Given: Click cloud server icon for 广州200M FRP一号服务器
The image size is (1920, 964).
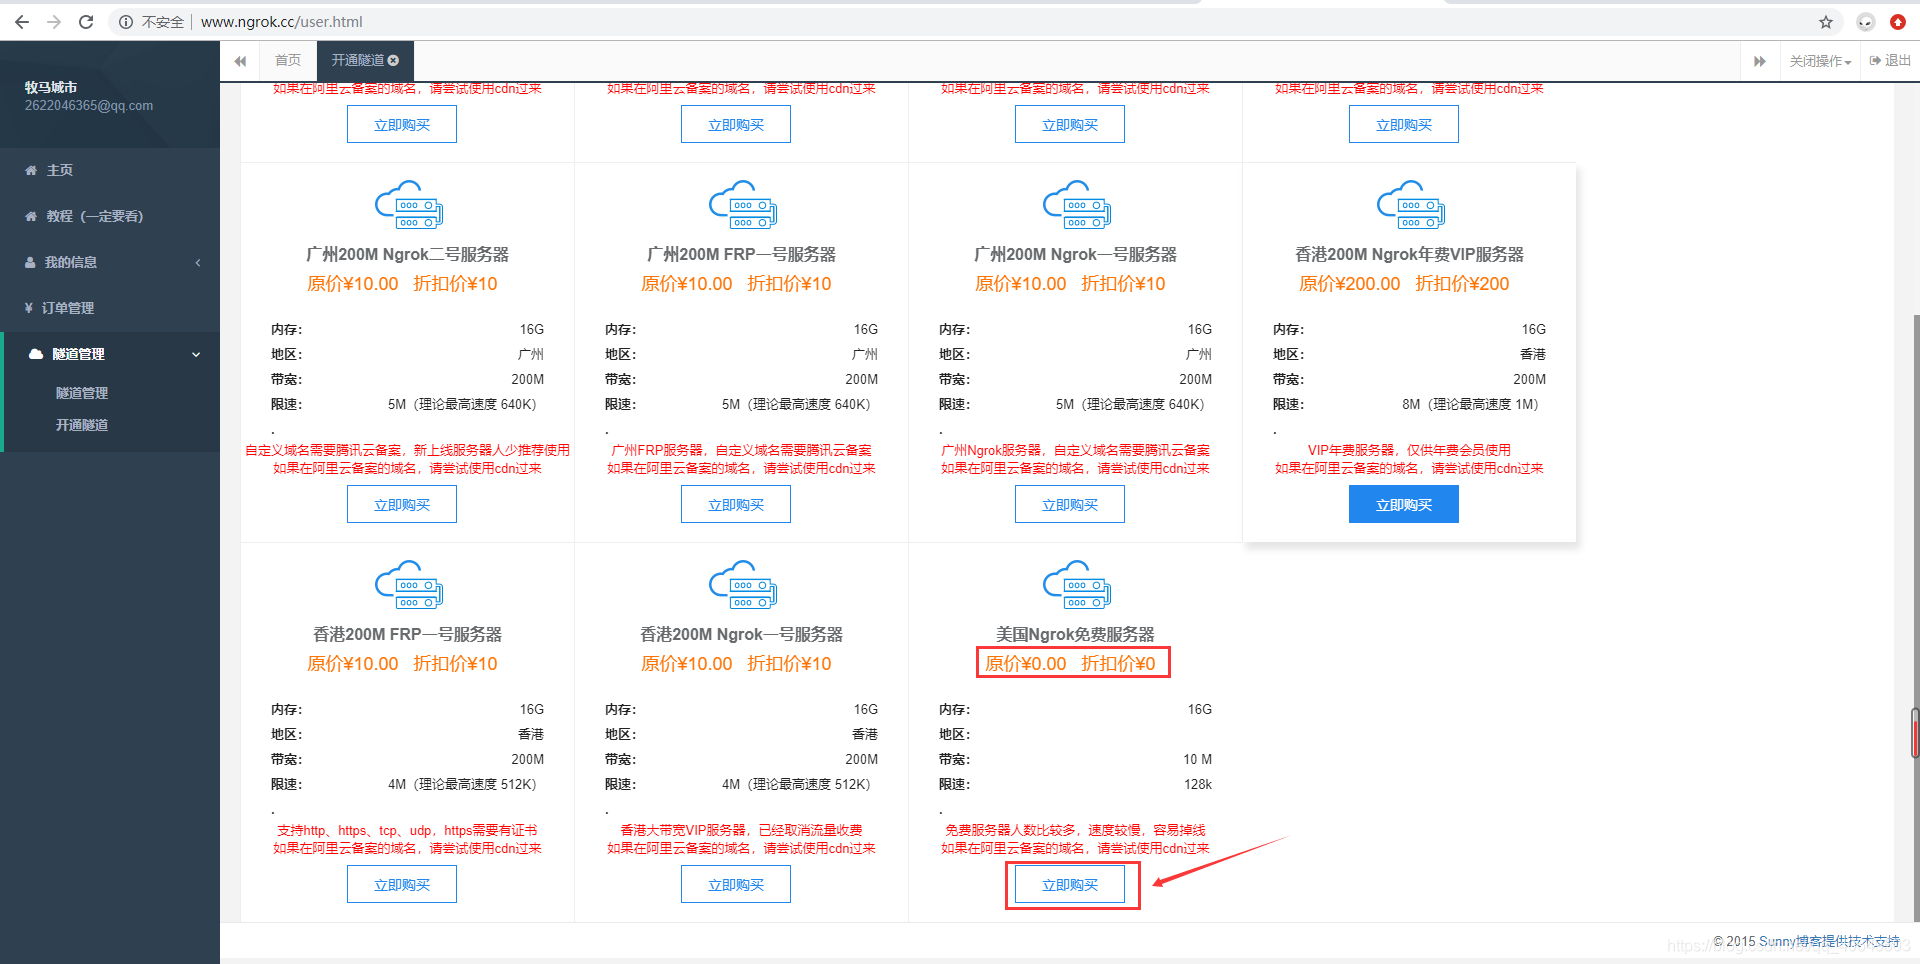Looking at the screenshot, I should [x=742, y=205].
